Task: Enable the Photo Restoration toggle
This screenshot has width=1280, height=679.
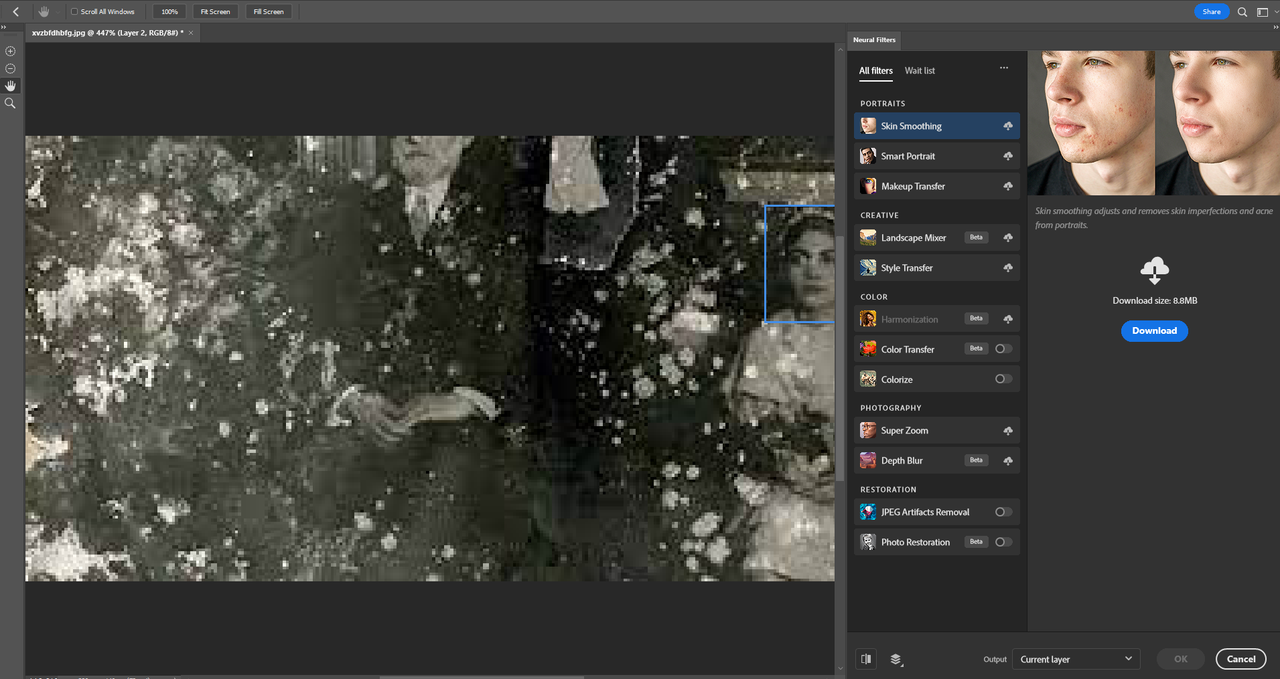Action: tap(1003, 542)
